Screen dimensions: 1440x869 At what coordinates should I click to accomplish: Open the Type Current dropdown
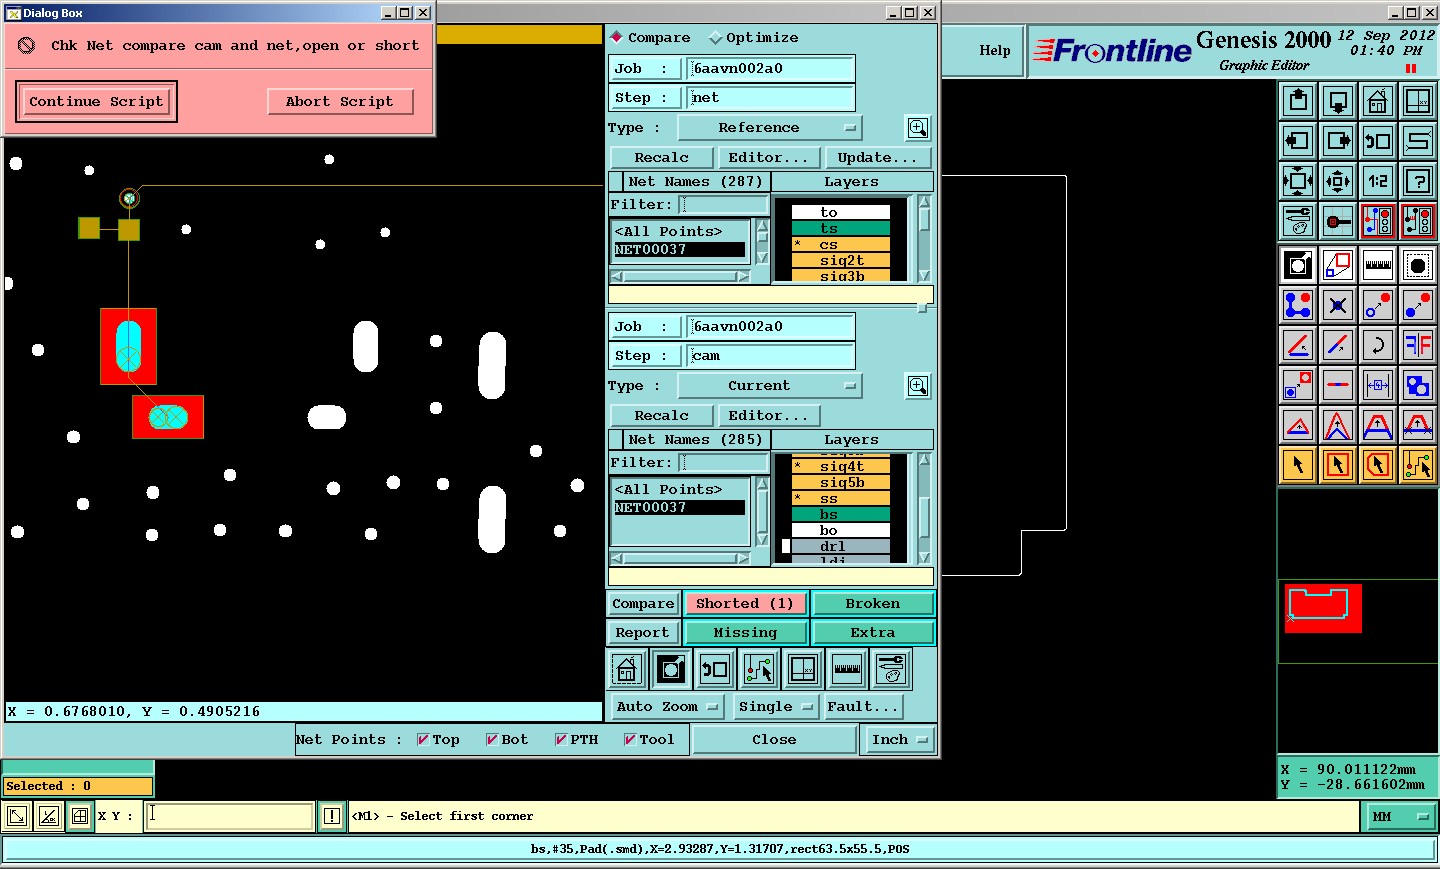point(769,386)
